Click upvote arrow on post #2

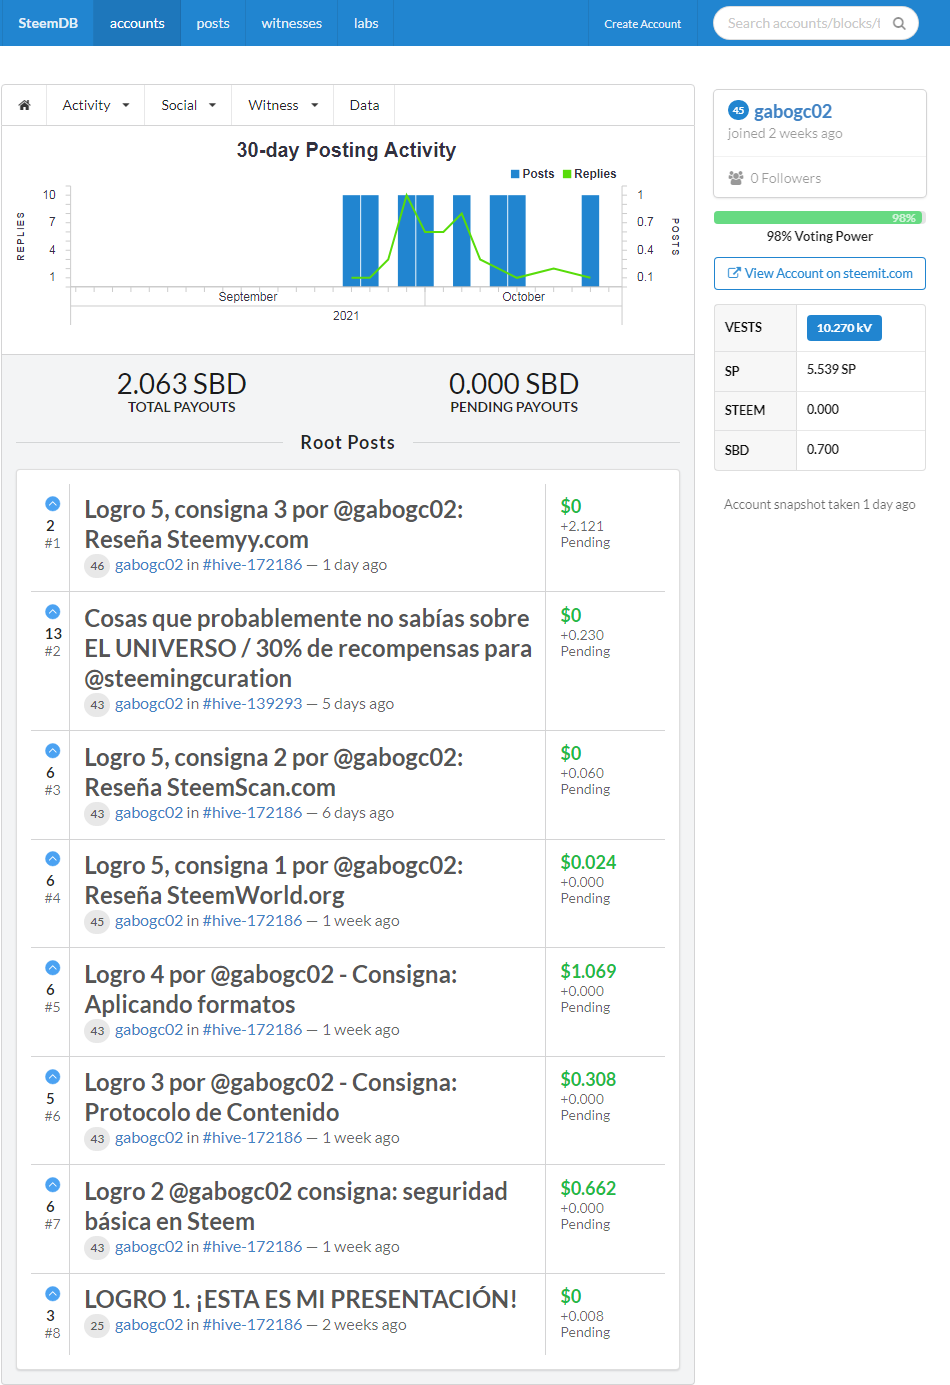click(x=53, y=612)
